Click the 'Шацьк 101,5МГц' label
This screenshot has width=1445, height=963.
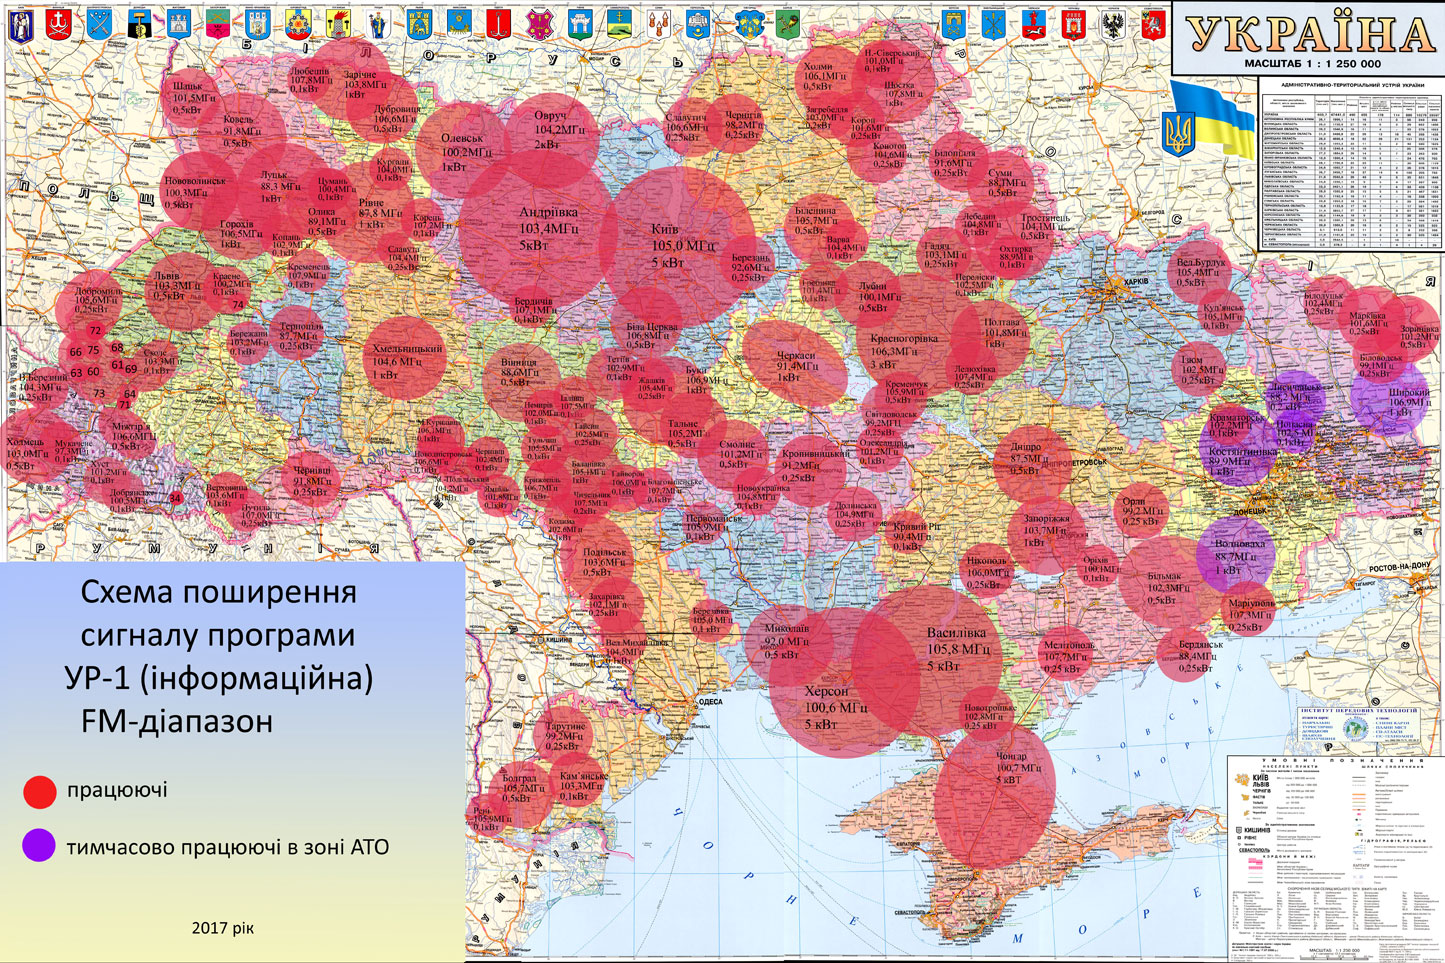194,98
